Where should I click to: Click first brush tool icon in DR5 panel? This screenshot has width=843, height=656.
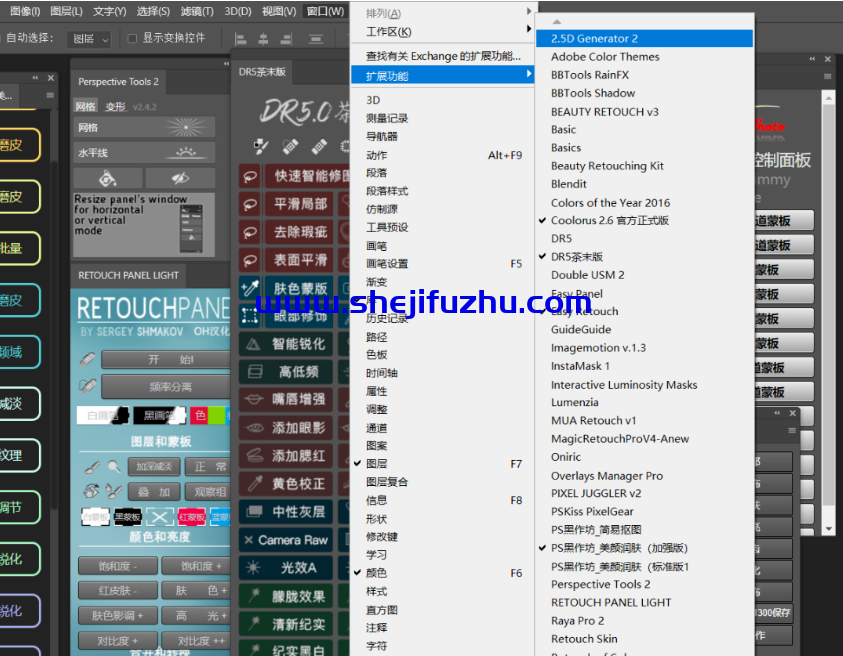coord(261,146)
